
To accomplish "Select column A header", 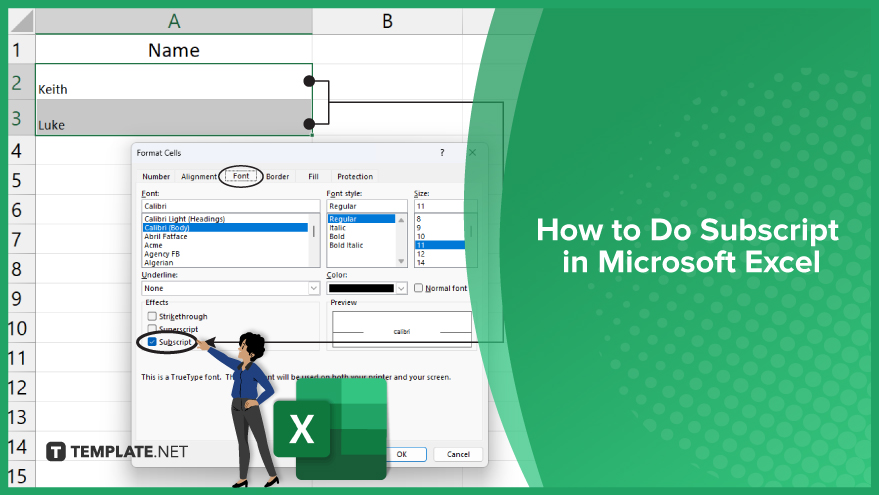I will click(174, 21).
